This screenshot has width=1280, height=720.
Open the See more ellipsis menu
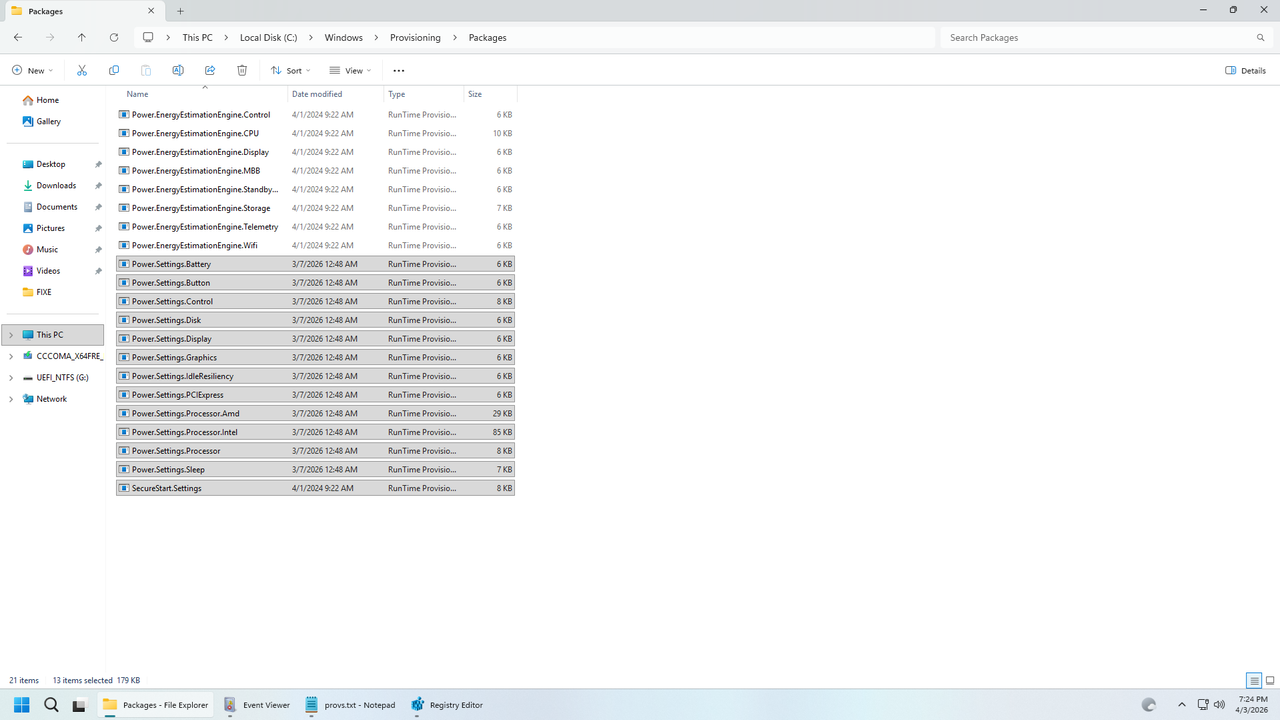(399, 71)
